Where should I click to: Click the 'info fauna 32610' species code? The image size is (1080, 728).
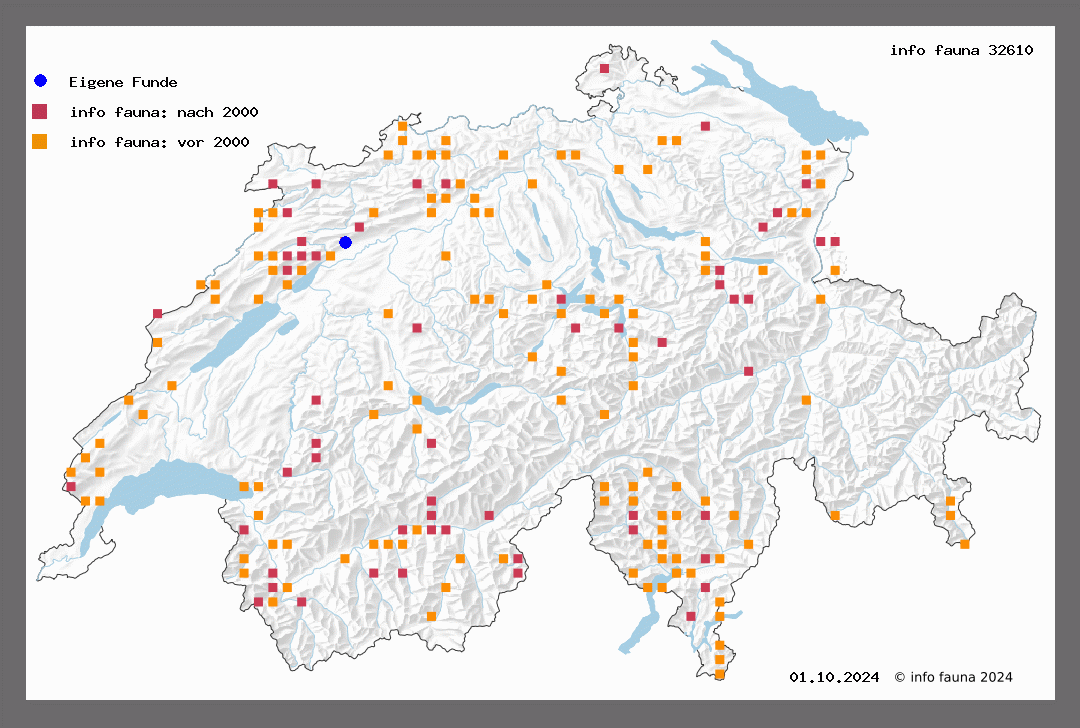961,50
